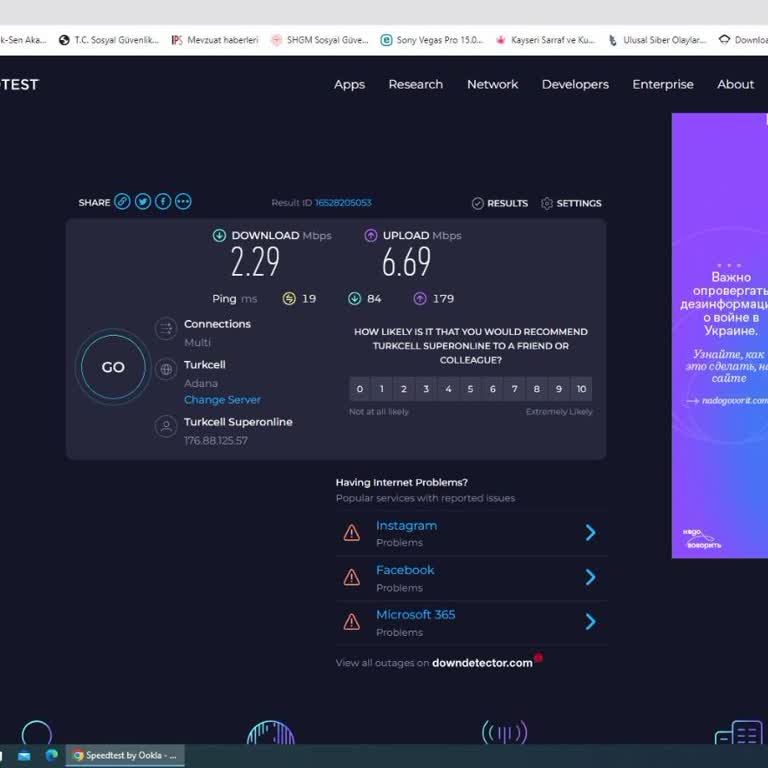Visit downdetector.com link
Image resolution: width=768 pixels, height=768 pixels.
(x=482, y=663)
